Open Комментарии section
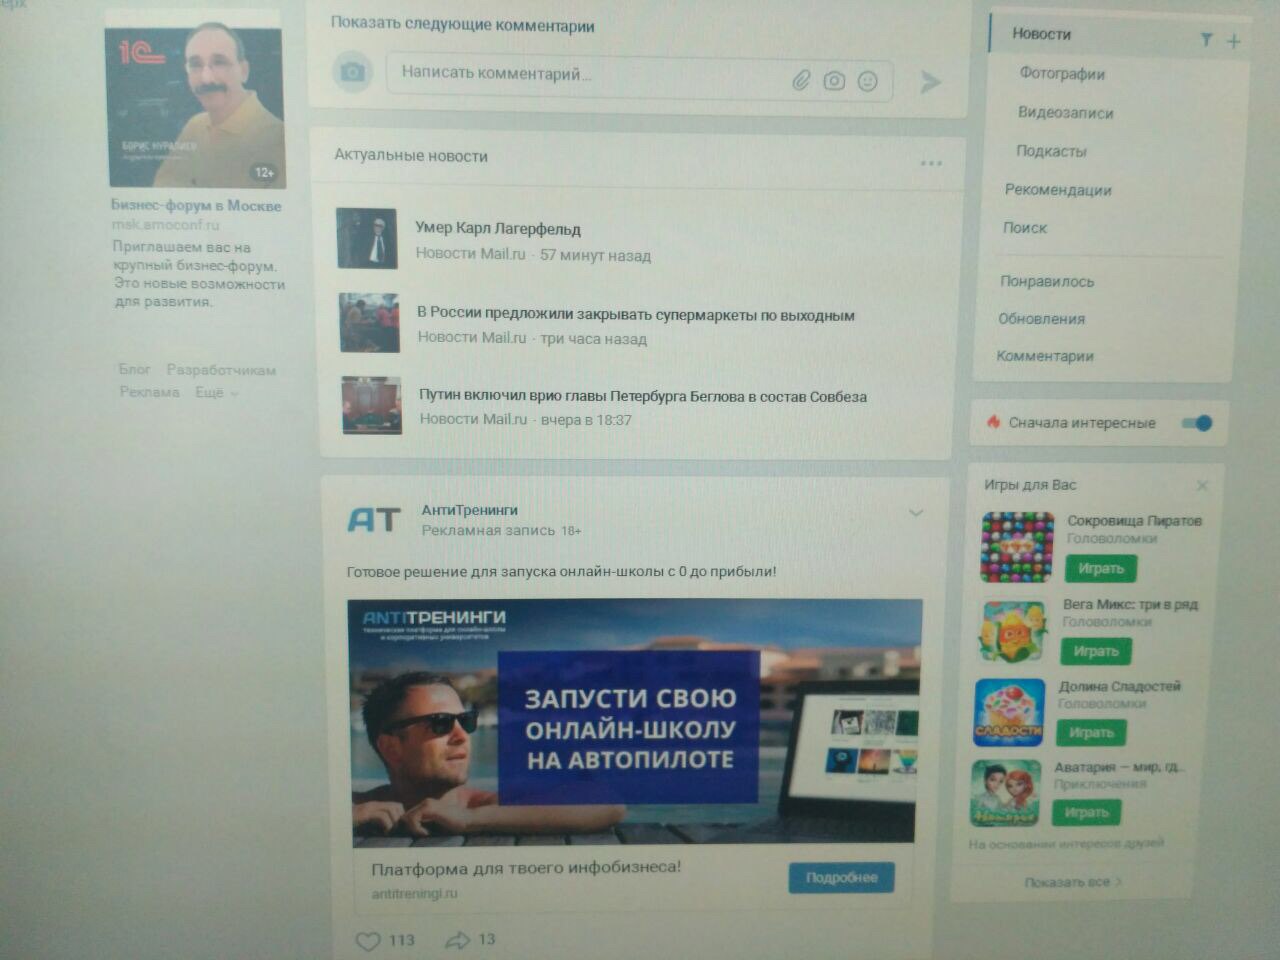 click(x=1045, y=356)
